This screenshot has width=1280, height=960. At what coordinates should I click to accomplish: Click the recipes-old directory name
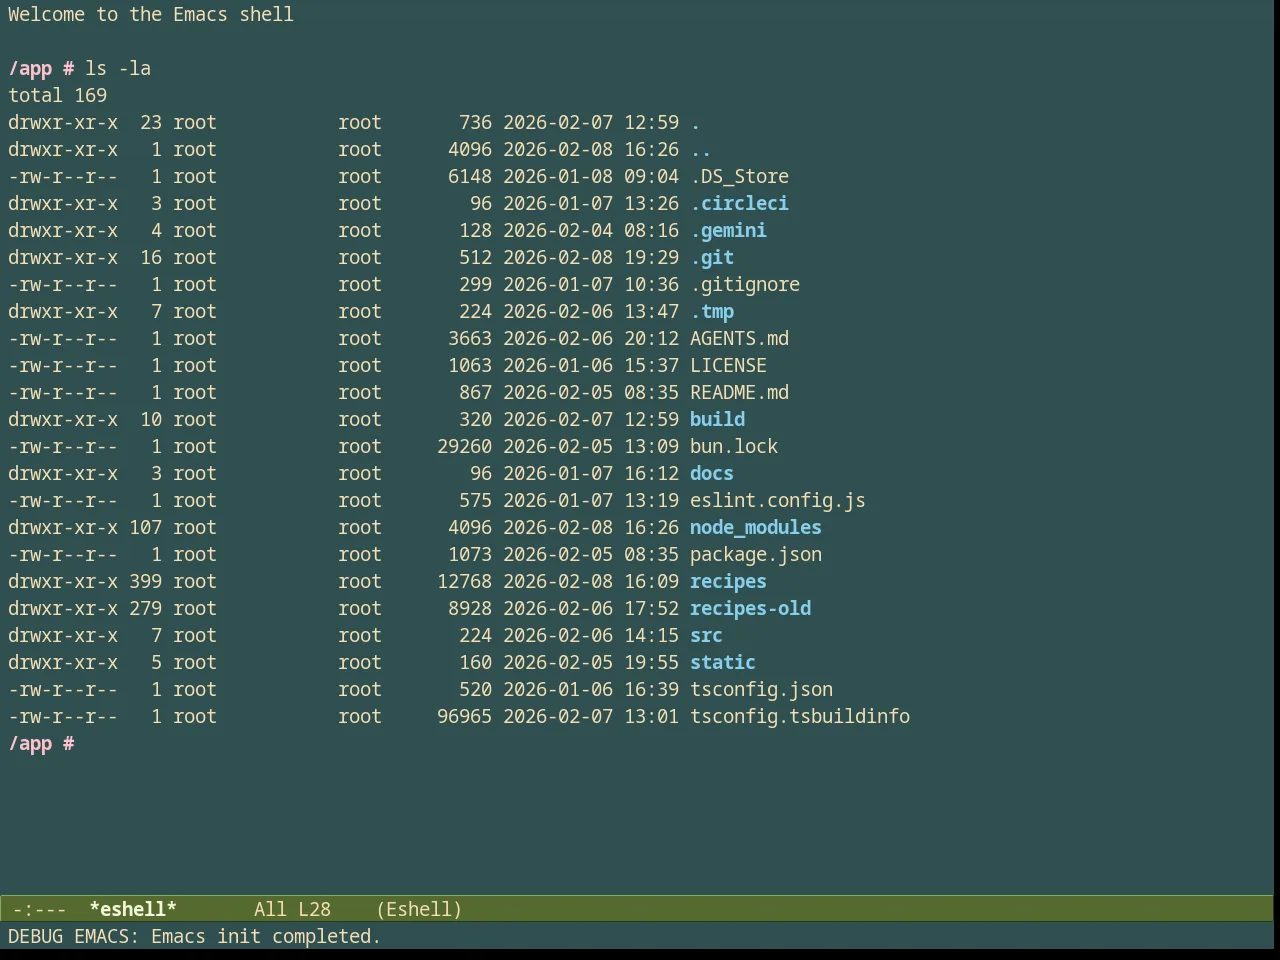tap(750, 608)
